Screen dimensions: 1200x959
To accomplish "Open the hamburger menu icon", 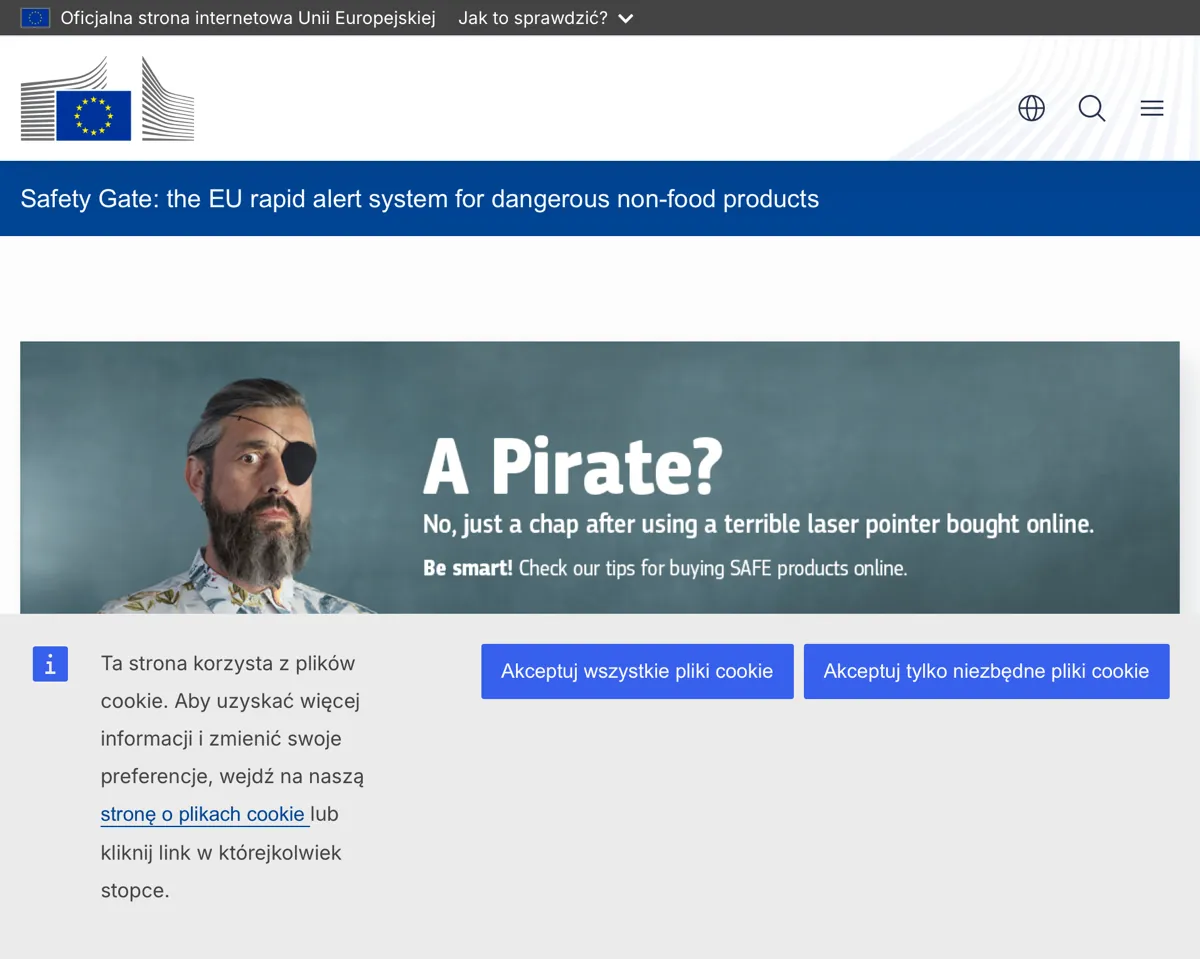I will pos(1152,108).
